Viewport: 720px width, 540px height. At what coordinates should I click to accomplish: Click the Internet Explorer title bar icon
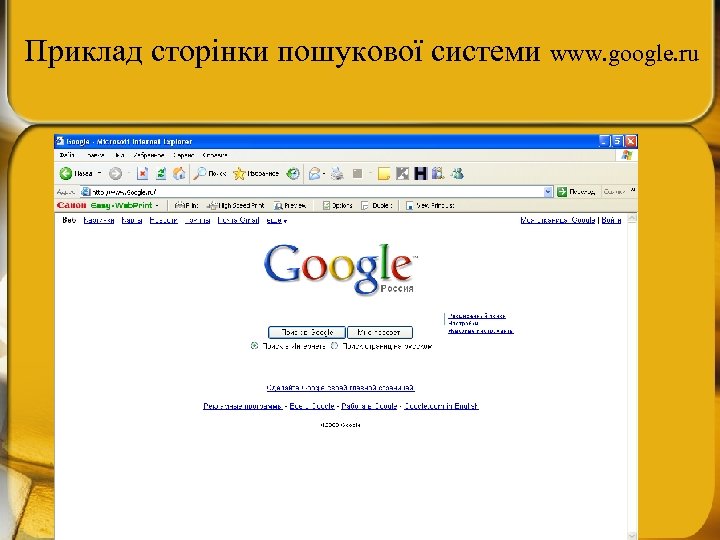[60, 141]
